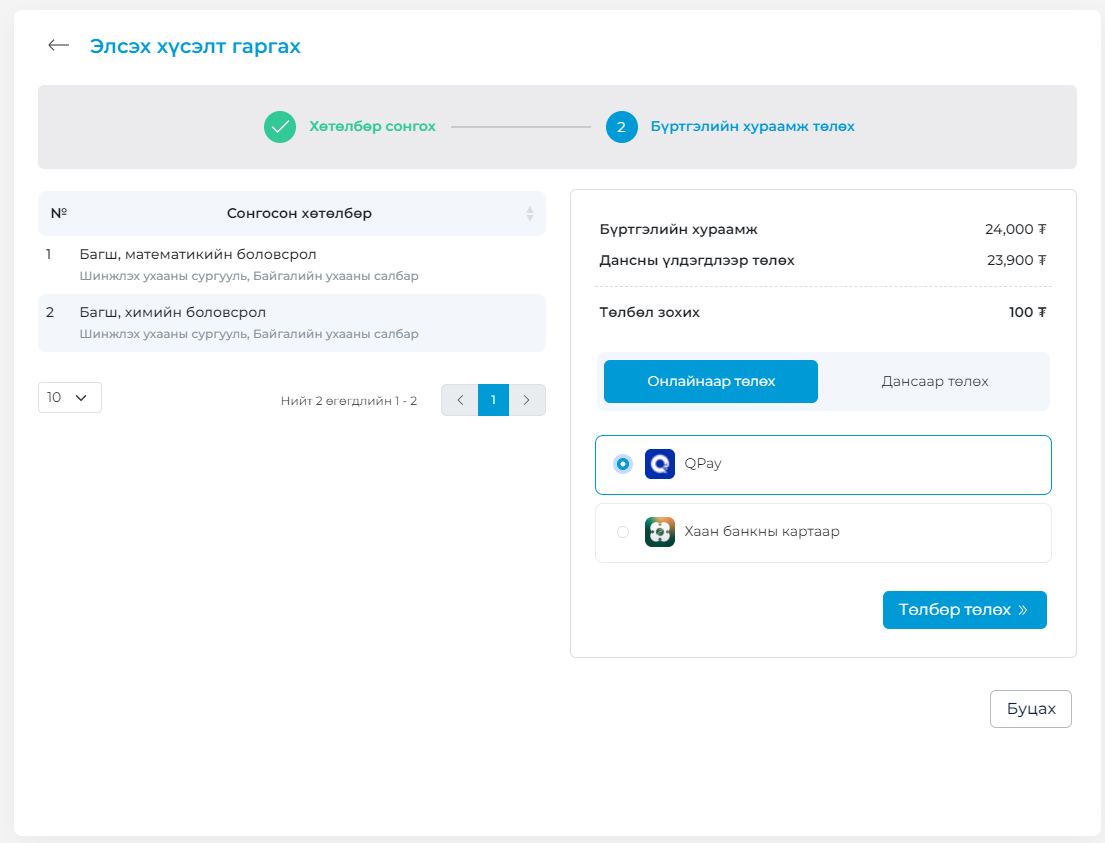The height and width of the screenshot is (843, 1105).
Task: Click the Дансны үлдэгдлээр төлөх label
Action: point(696,260)
